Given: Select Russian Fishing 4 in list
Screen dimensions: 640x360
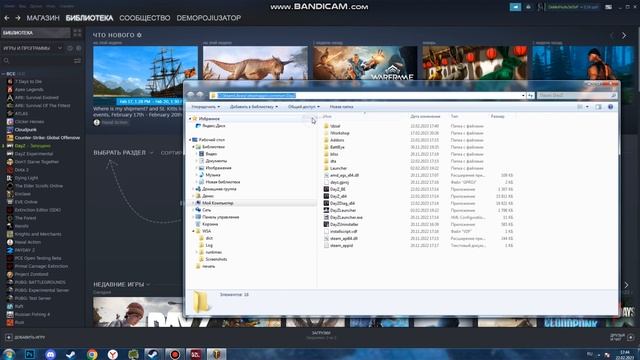Looking at the screenshot, I should point(32,314).
